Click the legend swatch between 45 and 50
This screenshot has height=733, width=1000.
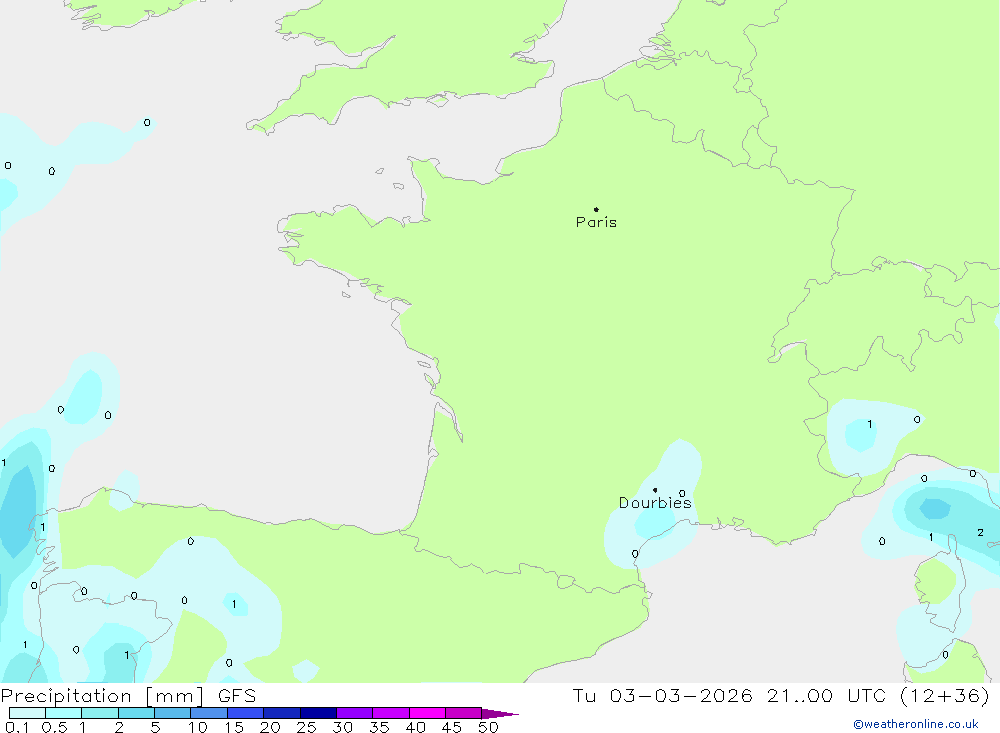point(464,713)
